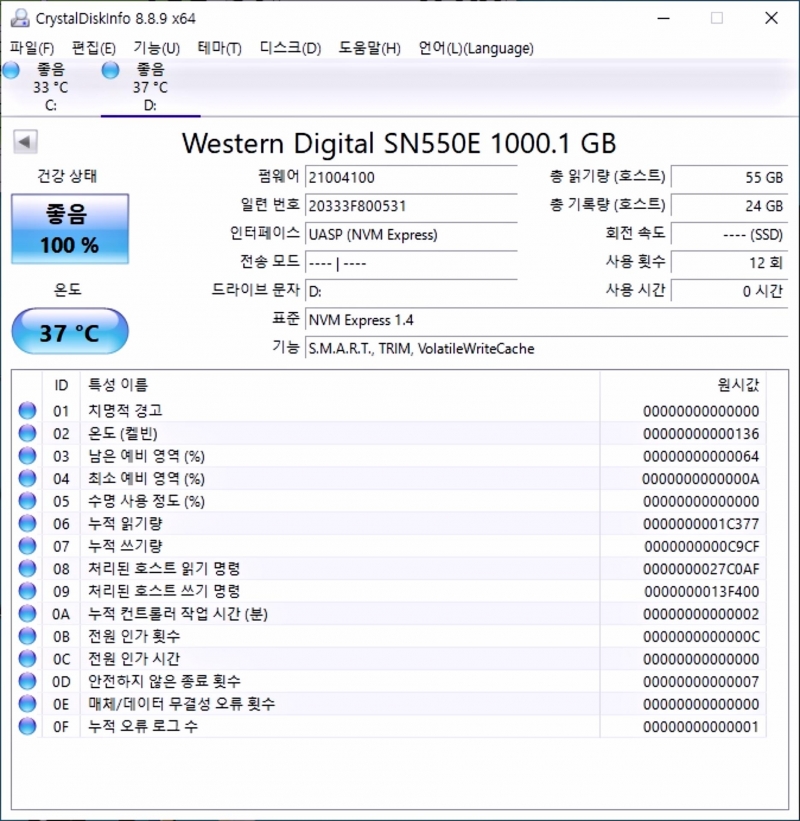Click raw value 000000000C9CF for cumulative writes
Image resolution: width=800 pixels, height=821 pixels.
[702, 546]
